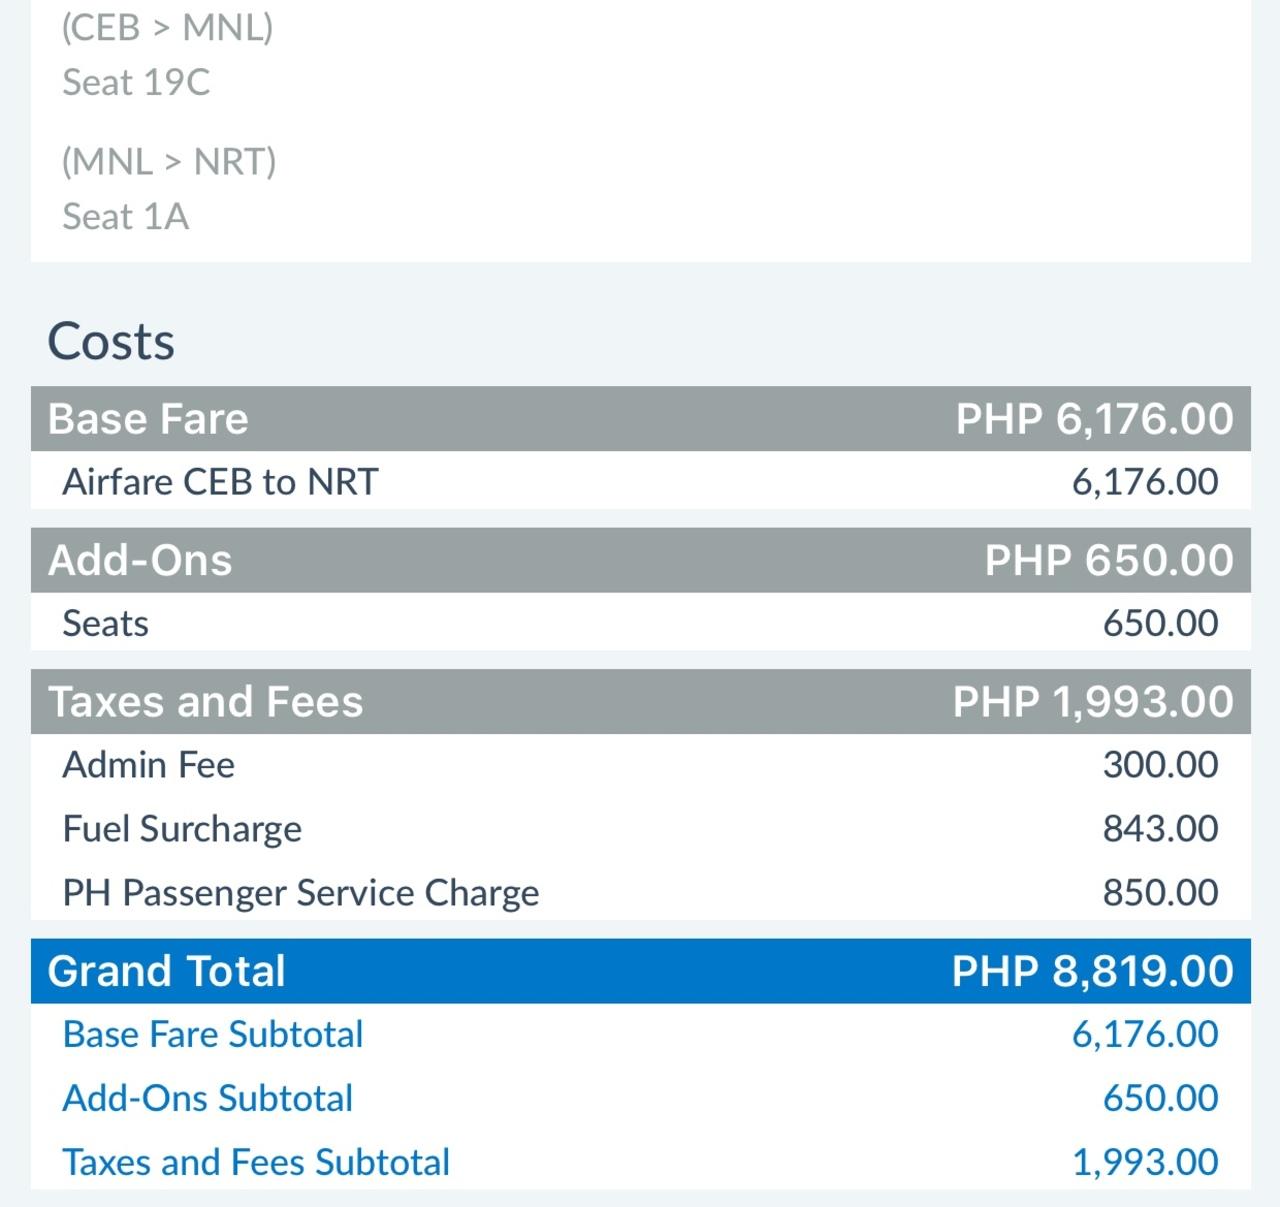Open the Base Fare Subtotal link
Viewport: 1280px width, 1207px height.
click(213, 1034)
